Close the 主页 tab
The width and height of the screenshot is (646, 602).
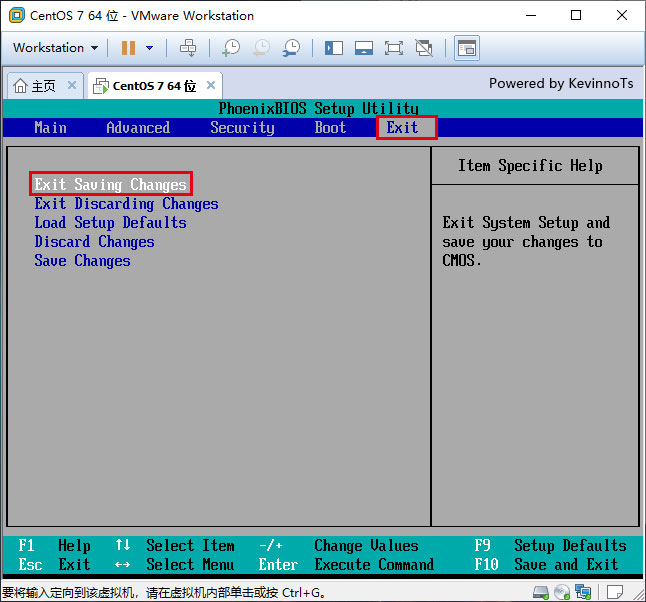point(72,85)
